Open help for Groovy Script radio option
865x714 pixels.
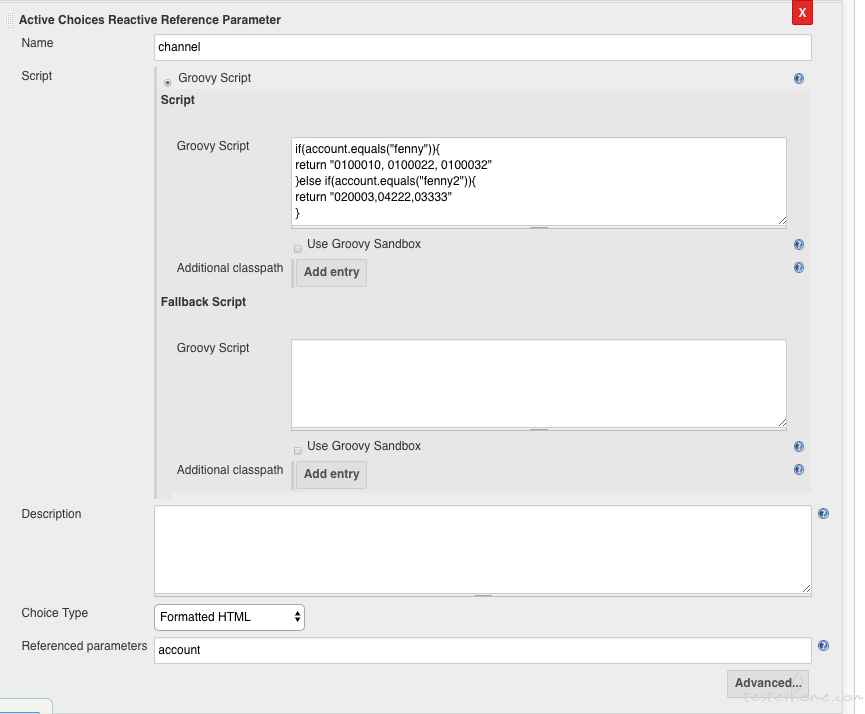click(798, 78)
